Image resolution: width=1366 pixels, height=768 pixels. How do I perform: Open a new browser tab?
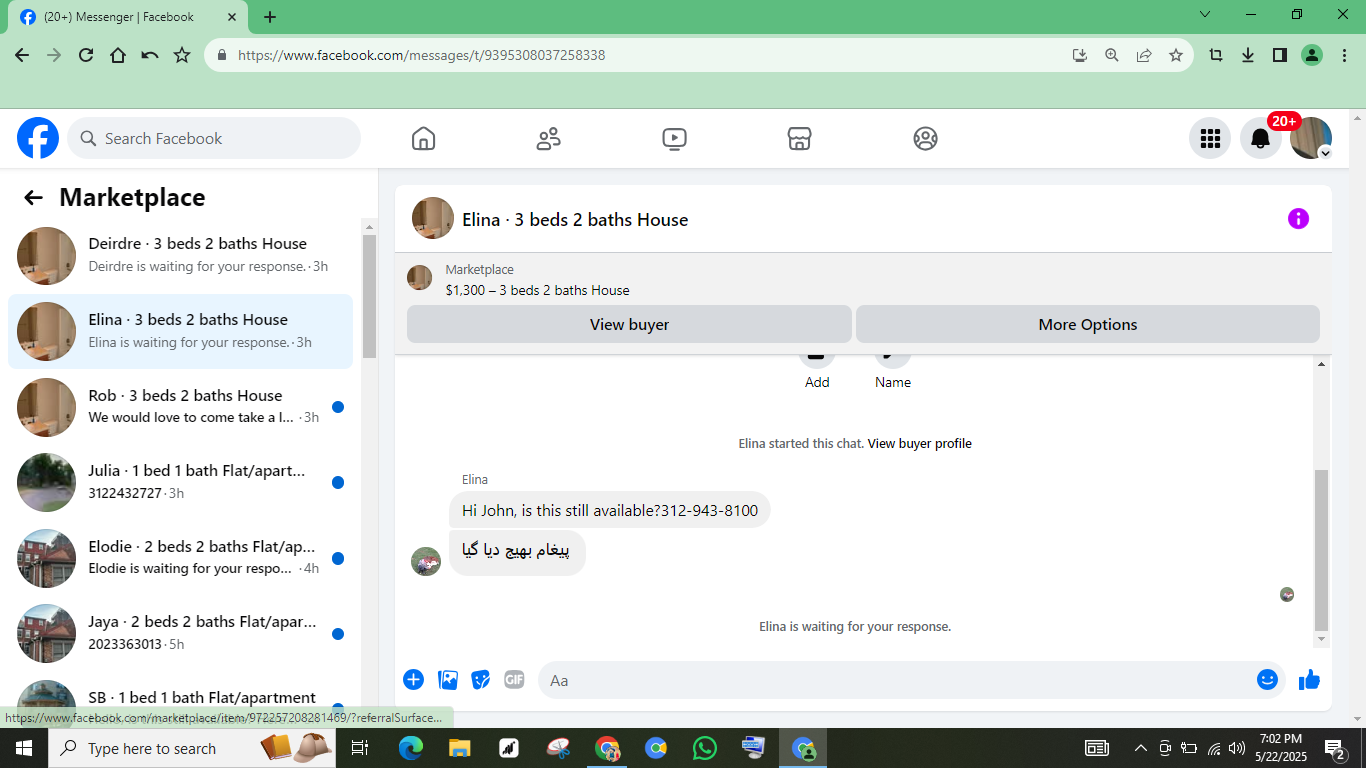click(270, 17)
